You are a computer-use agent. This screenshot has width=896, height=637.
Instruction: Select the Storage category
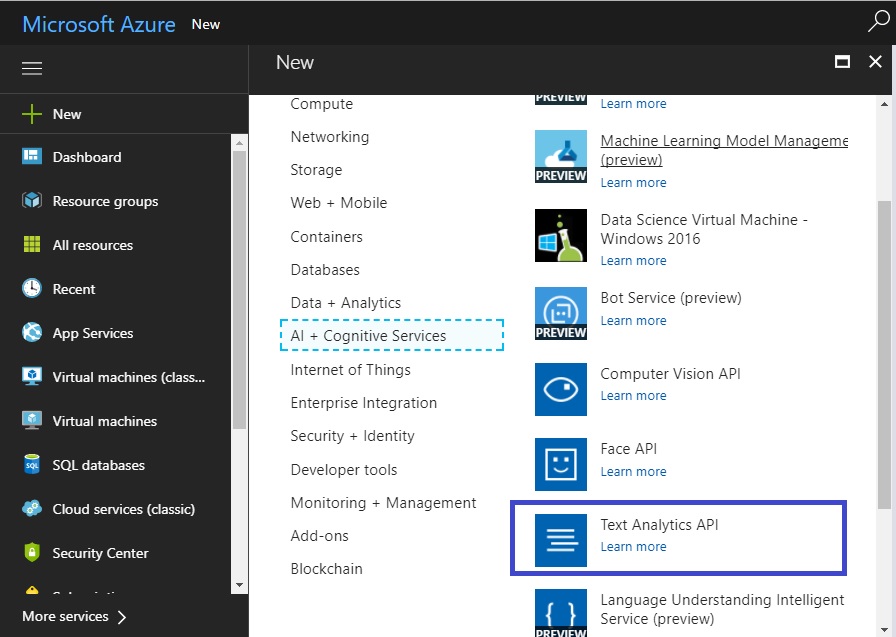click(x=316, y=170)
